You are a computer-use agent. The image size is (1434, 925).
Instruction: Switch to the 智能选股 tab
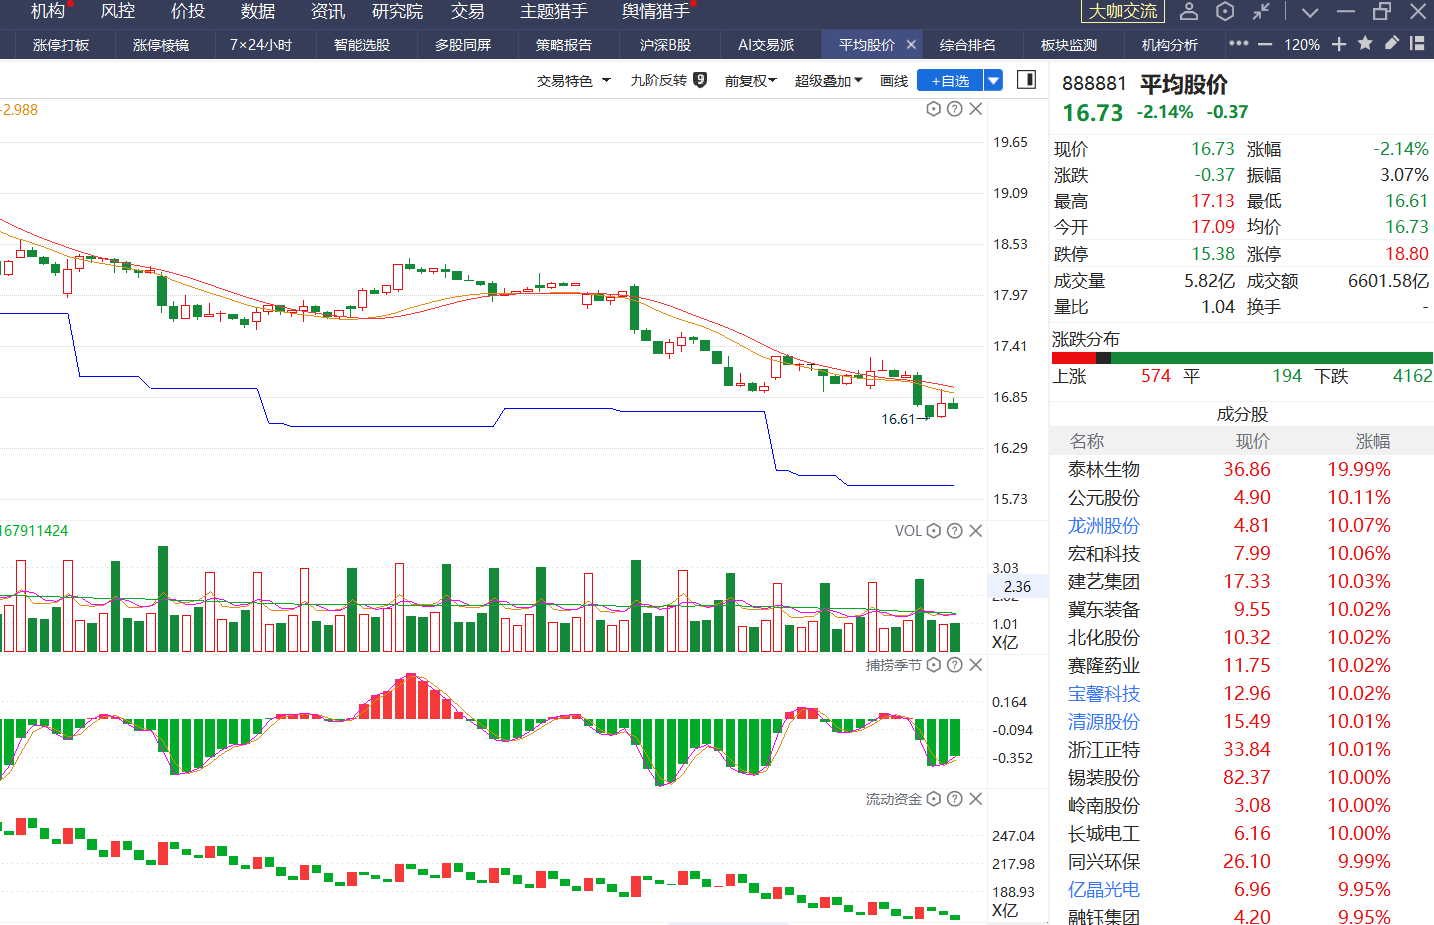[362, 44]
